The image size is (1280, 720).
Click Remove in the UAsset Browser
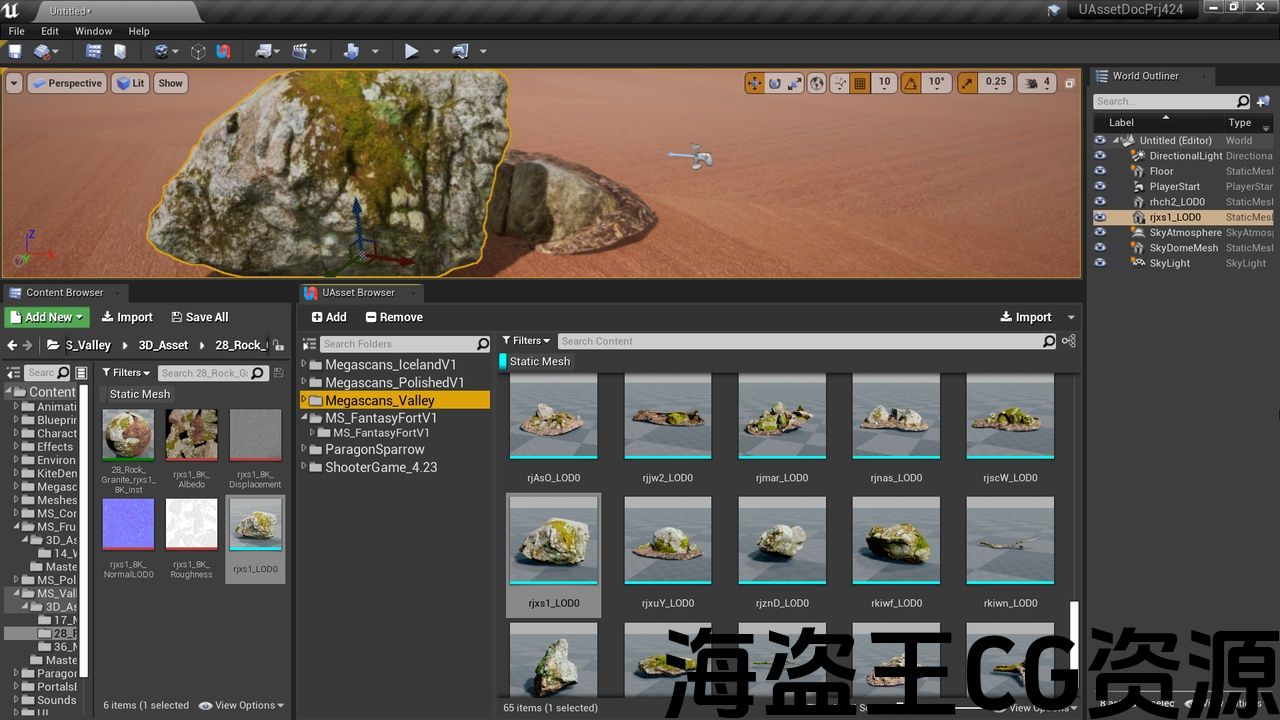click(x=394, y=317)
